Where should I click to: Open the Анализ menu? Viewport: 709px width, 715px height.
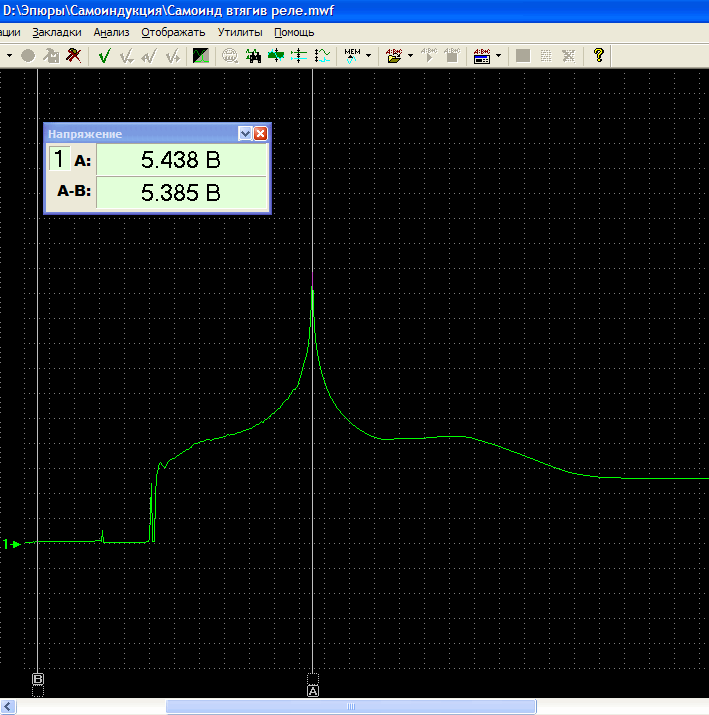click(x=111, y=32)
